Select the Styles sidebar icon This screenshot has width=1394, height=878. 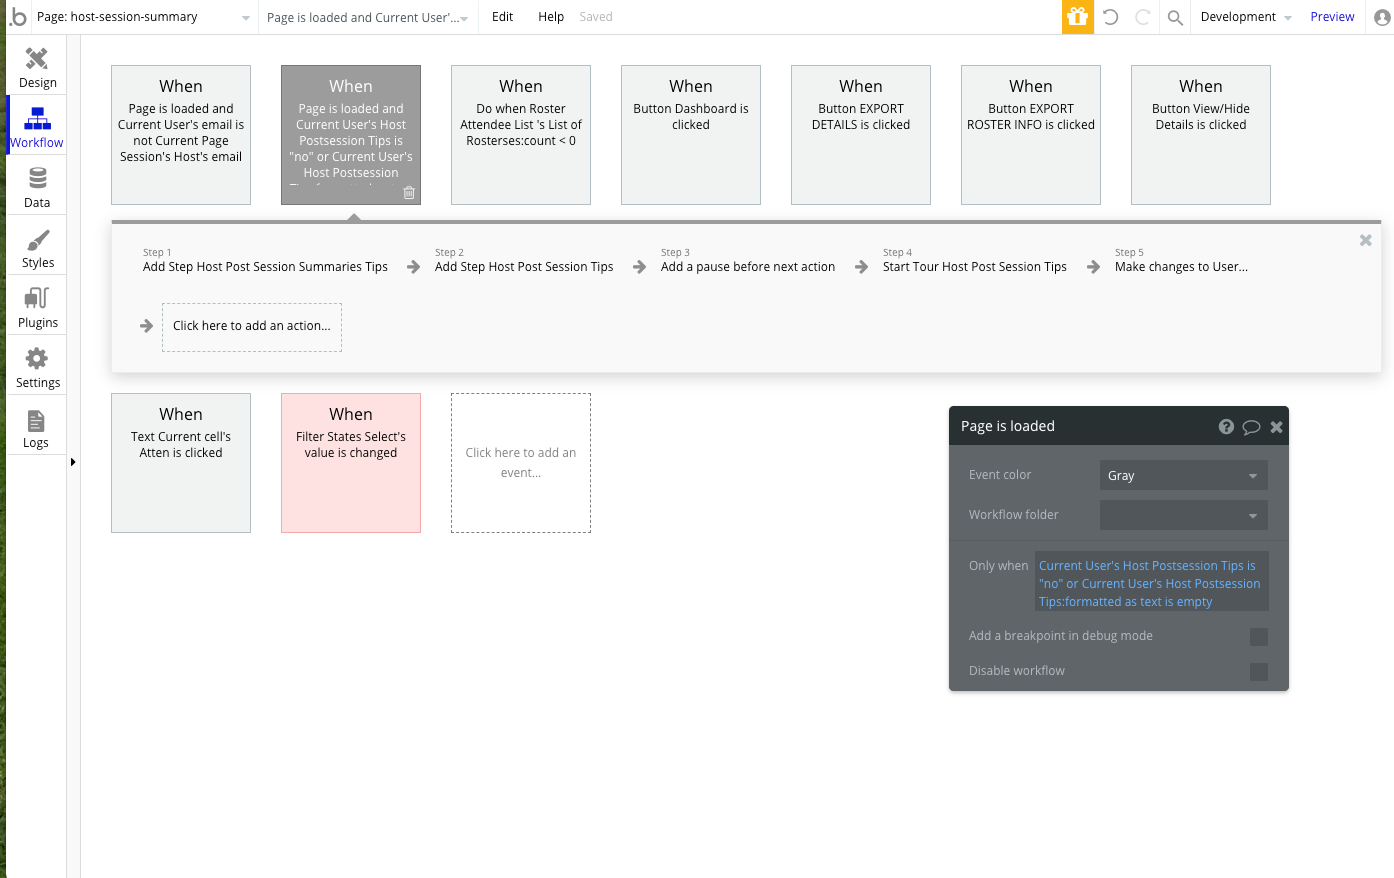tap(37, 246)
